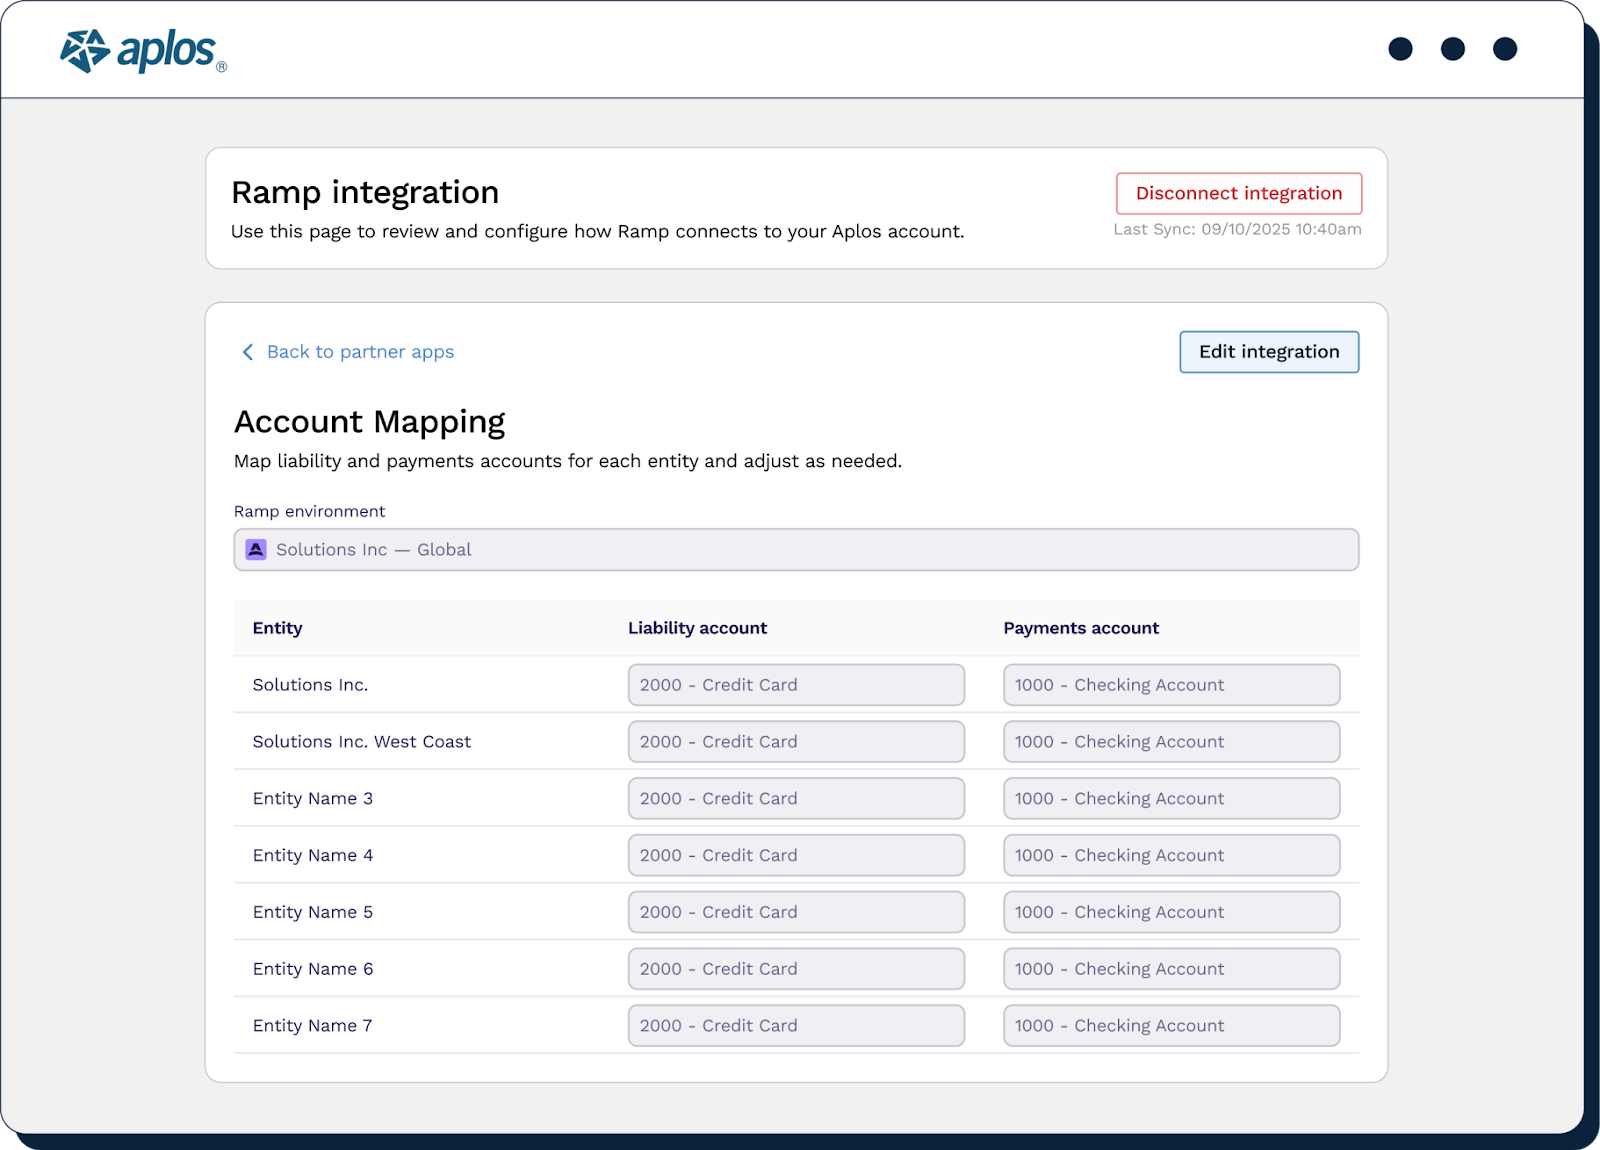This screenshot has width=1600, height=1150.
Task: Click the Ramp icon in environment field
Action: (x=256, y=550)
